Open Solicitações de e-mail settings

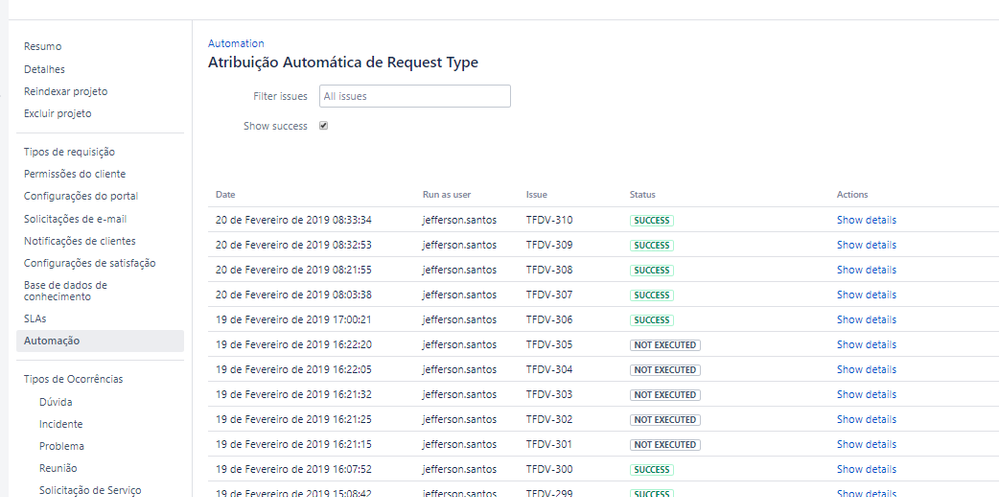[x=75, y=219]
